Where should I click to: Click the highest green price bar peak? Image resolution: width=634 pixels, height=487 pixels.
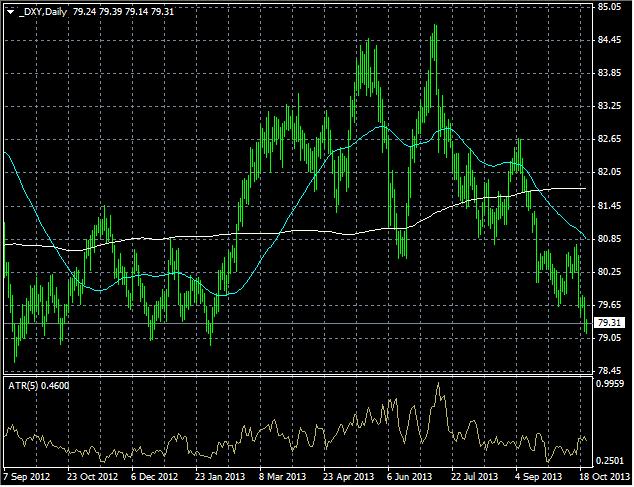click(434, 28)
